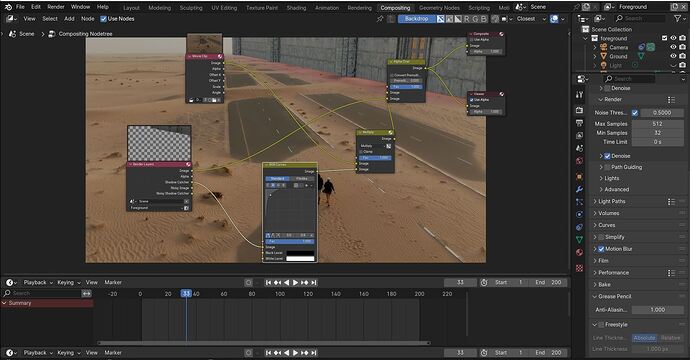This screenshot has width=690, height=360.
Task: Select Absolute line thickness mode
Action: (645, 338)
